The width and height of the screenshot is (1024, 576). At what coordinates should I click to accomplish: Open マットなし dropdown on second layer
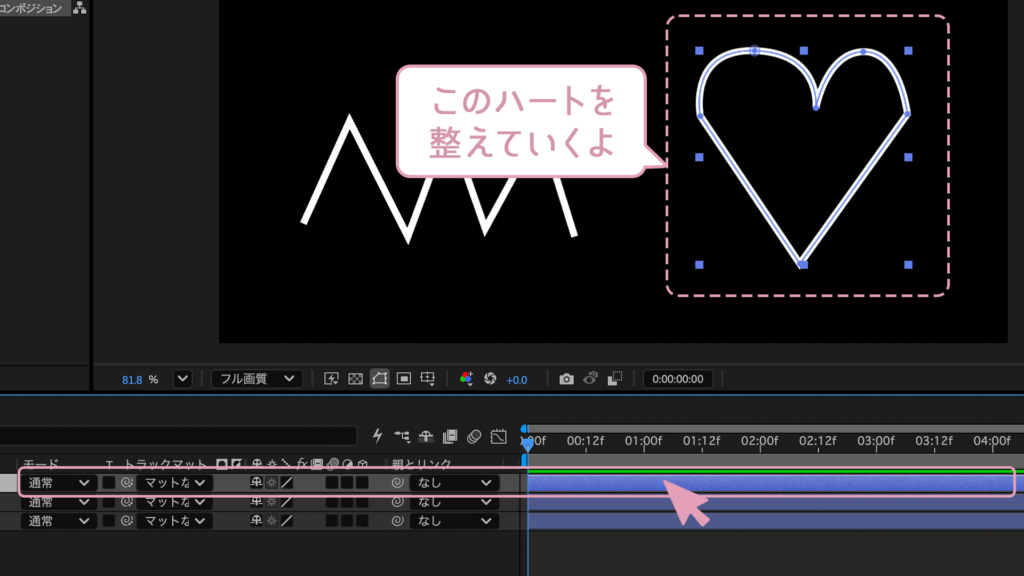pyautogui.click(x=174, y=502)
